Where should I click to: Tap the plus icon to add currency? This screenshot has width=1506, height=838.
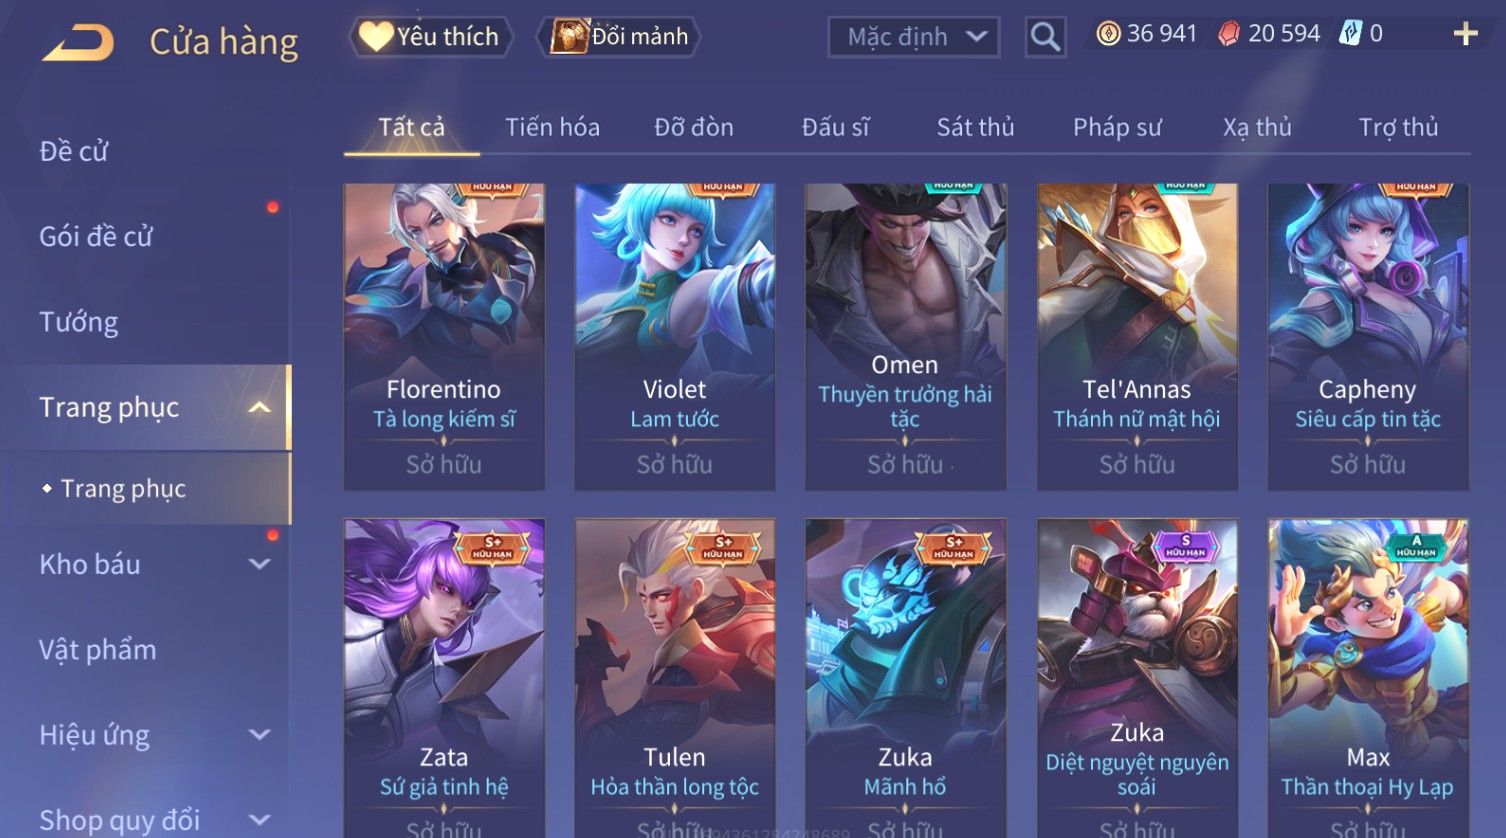click(1465, 34)
